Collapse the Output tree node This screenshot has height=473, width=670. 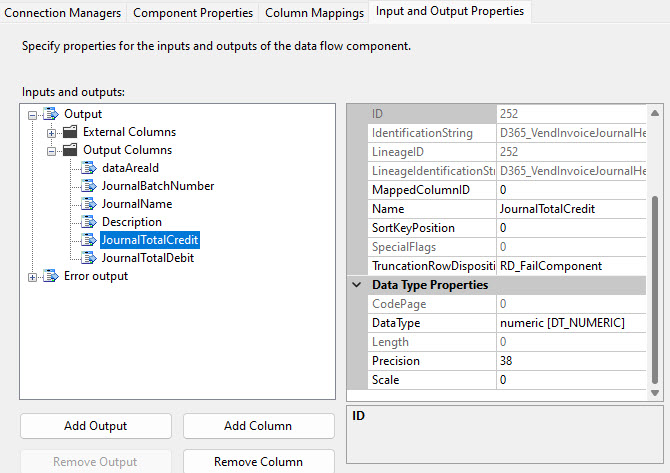pyautogui.click(x=32, y=115)
